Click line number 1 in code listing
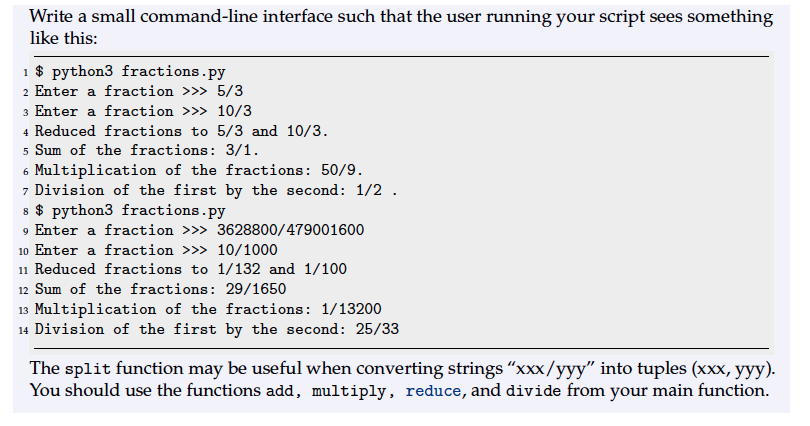The width and height of the screenshot is (810, 426). (x=25, y=72)
